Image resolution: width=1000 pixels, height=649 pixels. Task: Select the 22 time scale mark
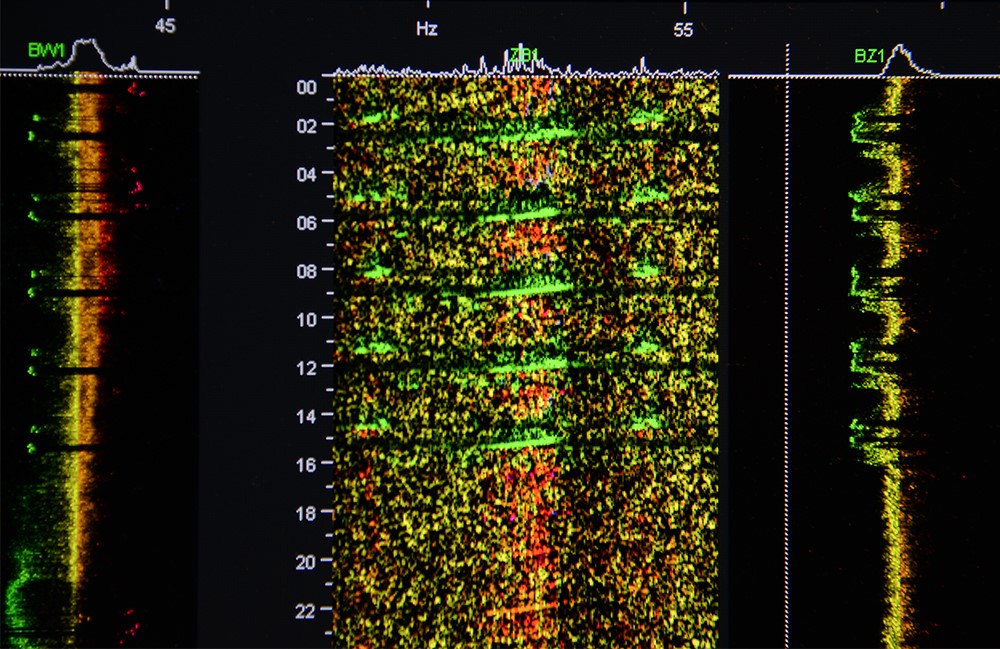point(307,611)
